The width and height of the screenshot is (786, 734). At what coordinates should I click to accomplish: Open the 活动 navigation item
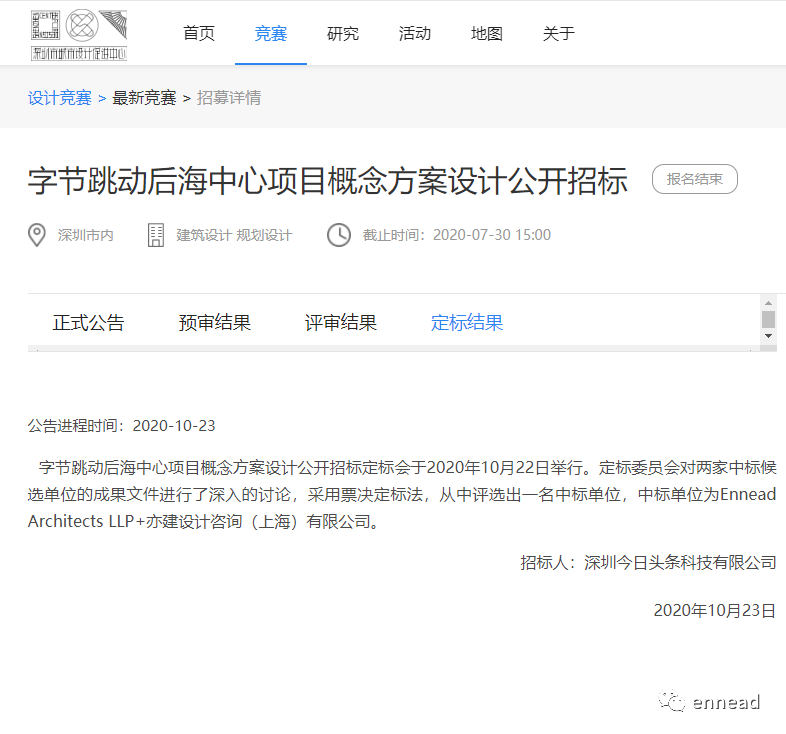click(415, 33)
